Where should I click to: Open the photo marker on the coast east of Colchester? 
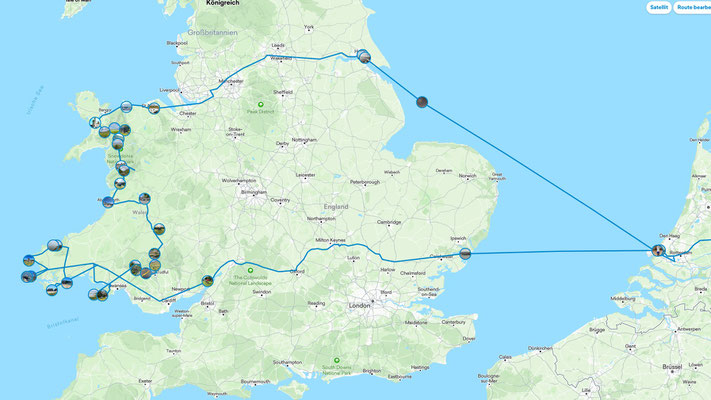click(x=465, y=254)
